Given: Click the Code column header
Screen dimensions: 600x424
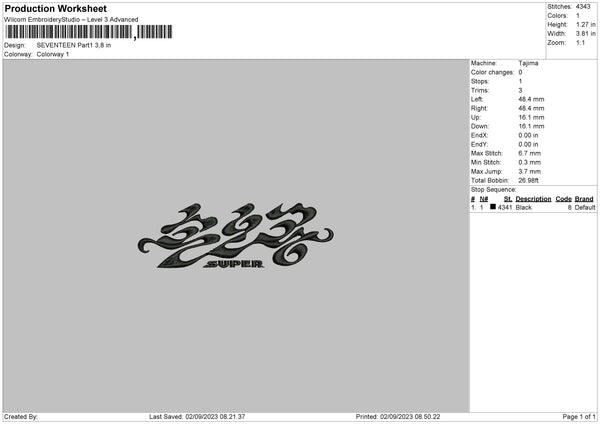Looking at the screenshot, I should coord(563,199).
